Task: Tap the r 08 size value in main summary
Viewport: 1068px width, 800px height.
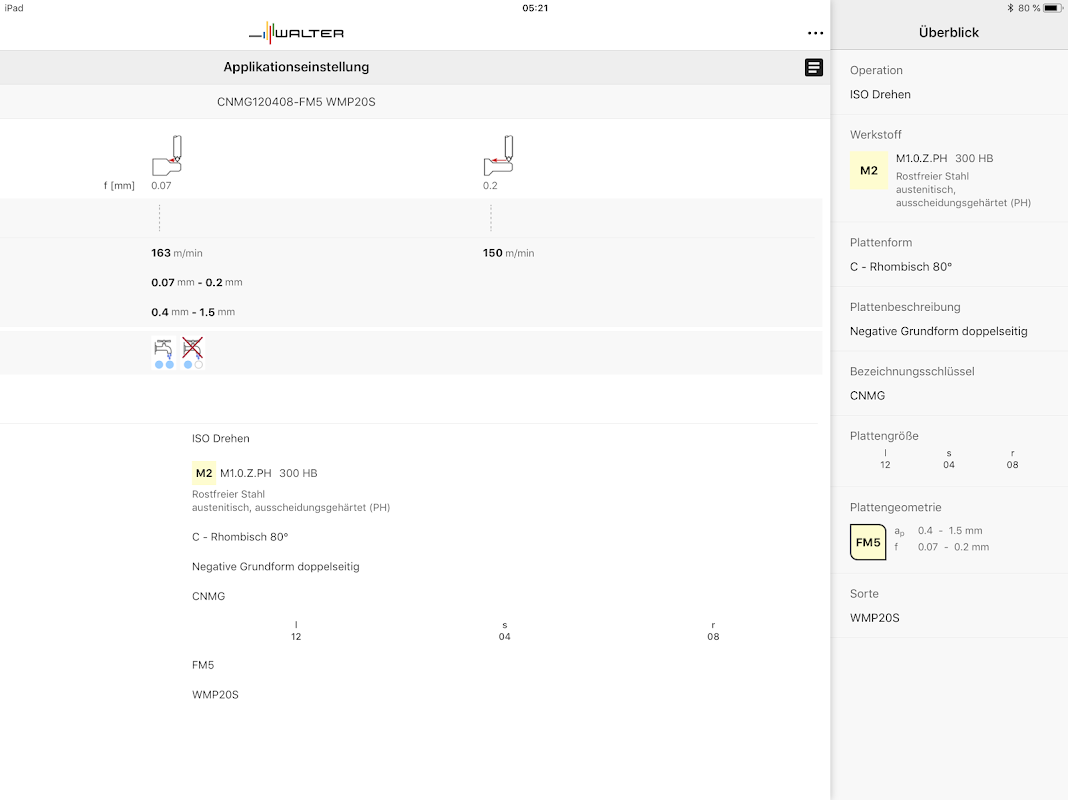Action: pyautogui.click(x=713, y=631)
